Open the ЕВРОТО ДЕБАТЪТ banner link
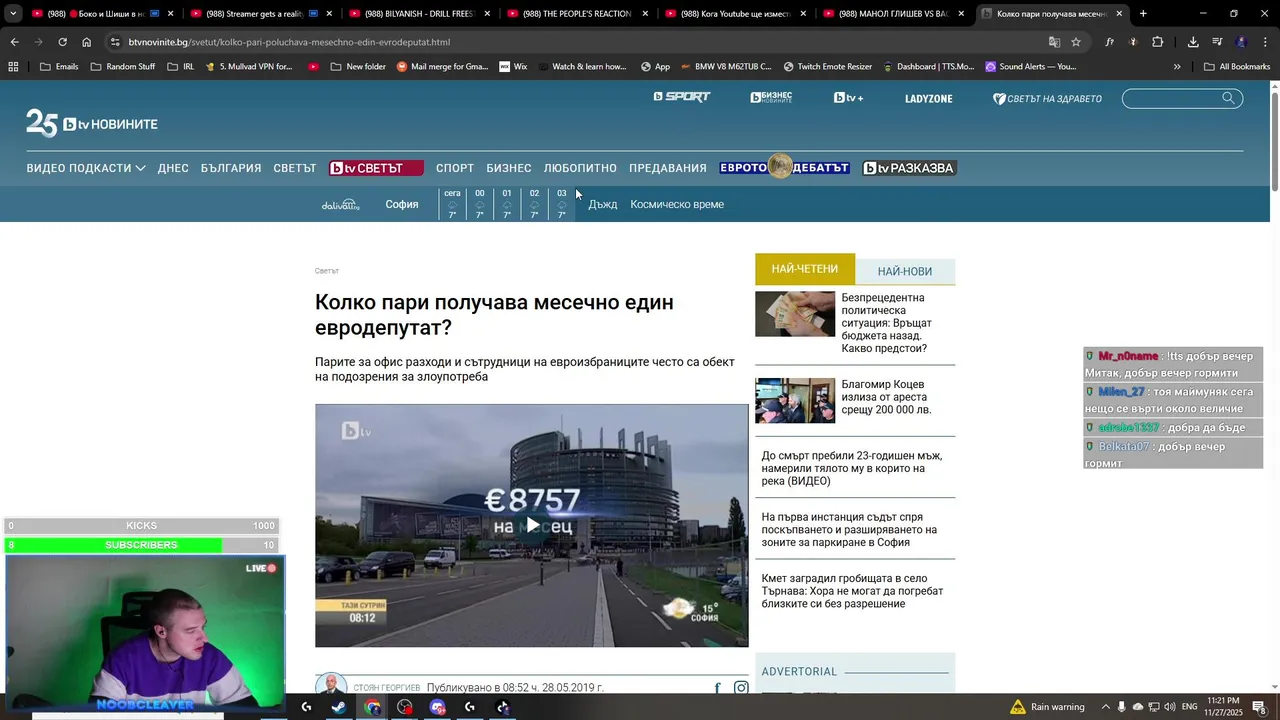Image resolution: width=1280 pixels, height=720 pixels. pos(784,168)
